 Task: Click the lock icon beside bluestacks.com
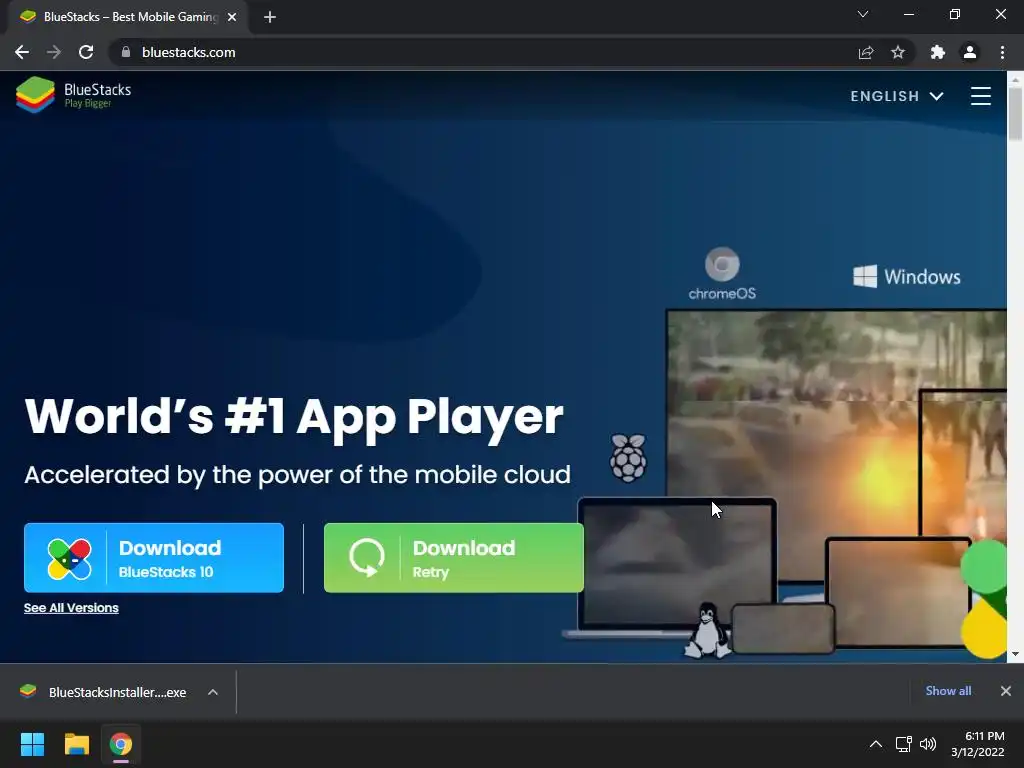(126, 52)
